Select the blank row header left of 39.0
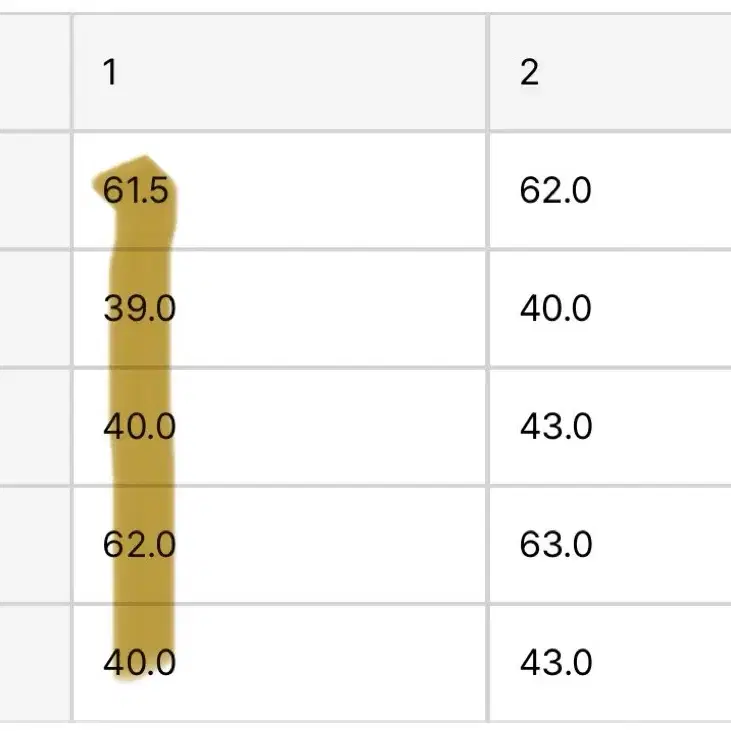The image size is (731, 731). coord(35,308)
